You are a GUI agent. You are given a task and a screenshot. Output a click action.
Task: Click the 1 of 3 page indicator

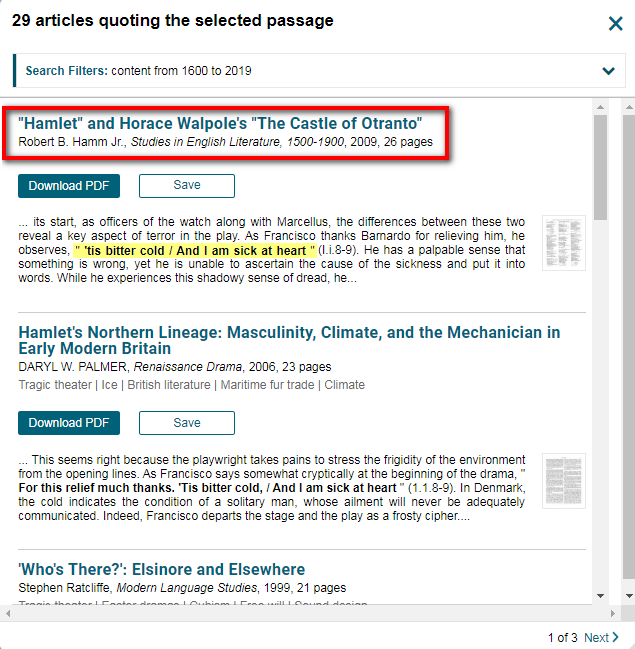point(563,637)
